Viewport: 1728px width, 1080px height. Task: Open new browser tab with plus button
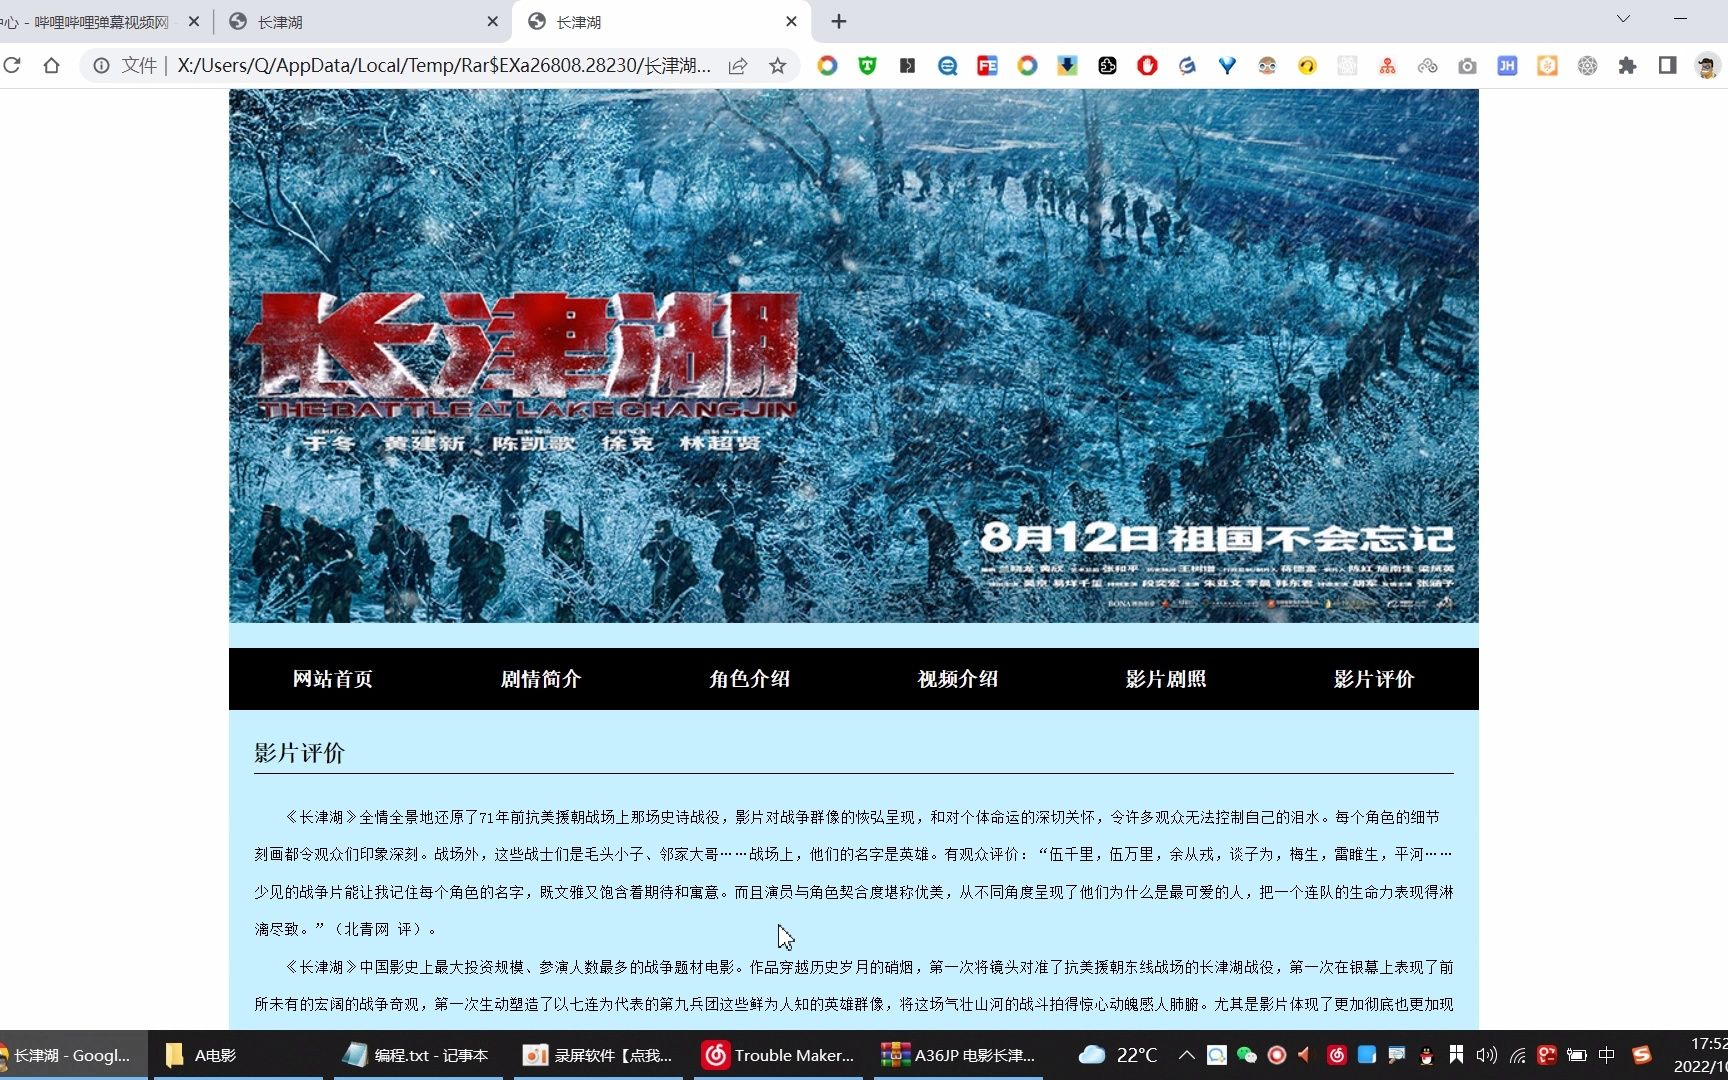click(x=839, y=21)
